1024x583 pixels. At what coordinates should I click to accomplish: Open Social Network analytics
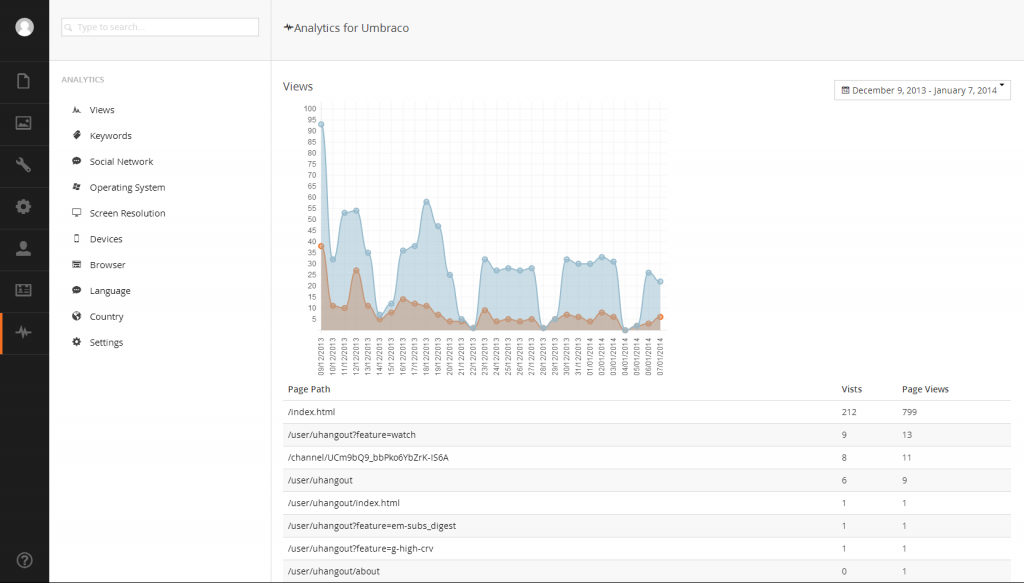pyautogui.click(x=121, y=162)
